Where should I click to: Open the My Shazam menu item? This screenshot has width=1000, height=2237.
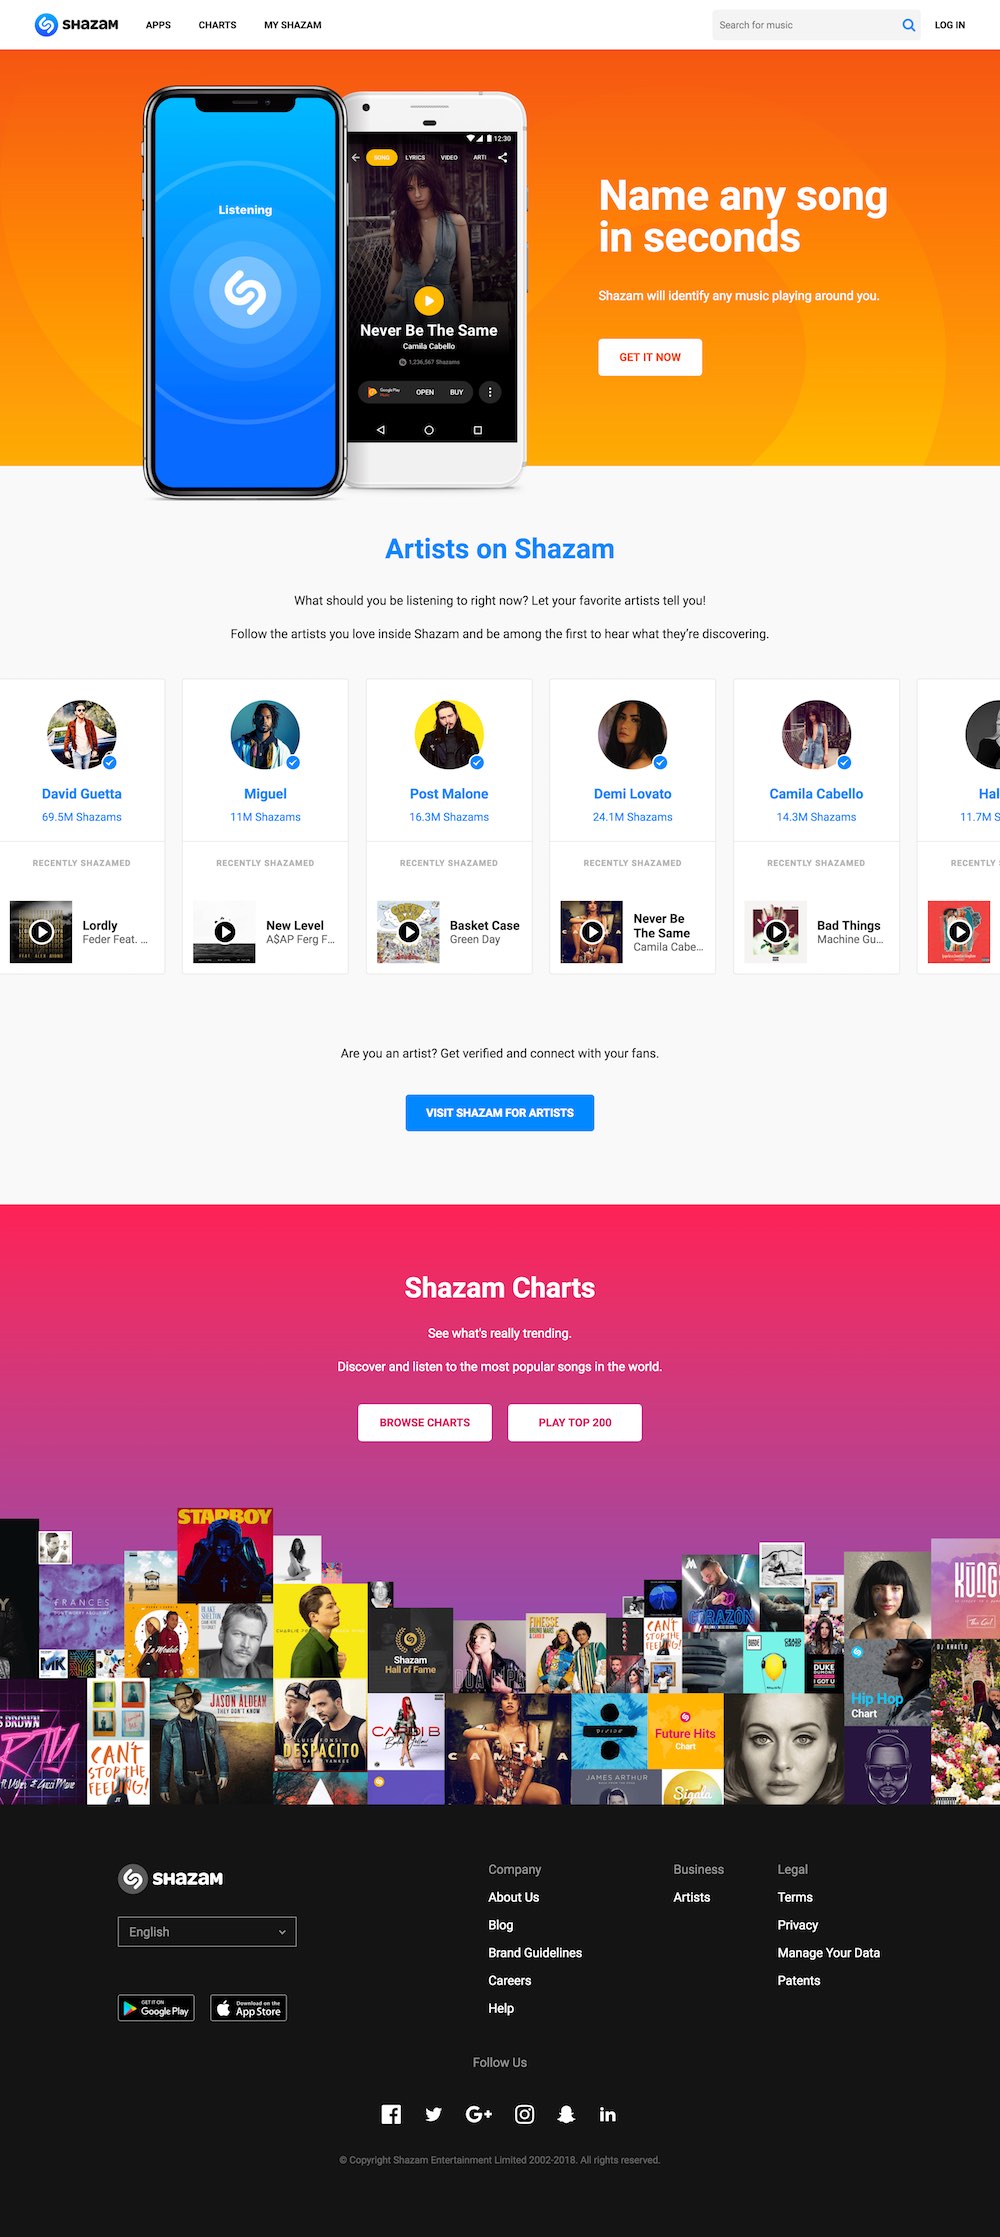point(293,25)
